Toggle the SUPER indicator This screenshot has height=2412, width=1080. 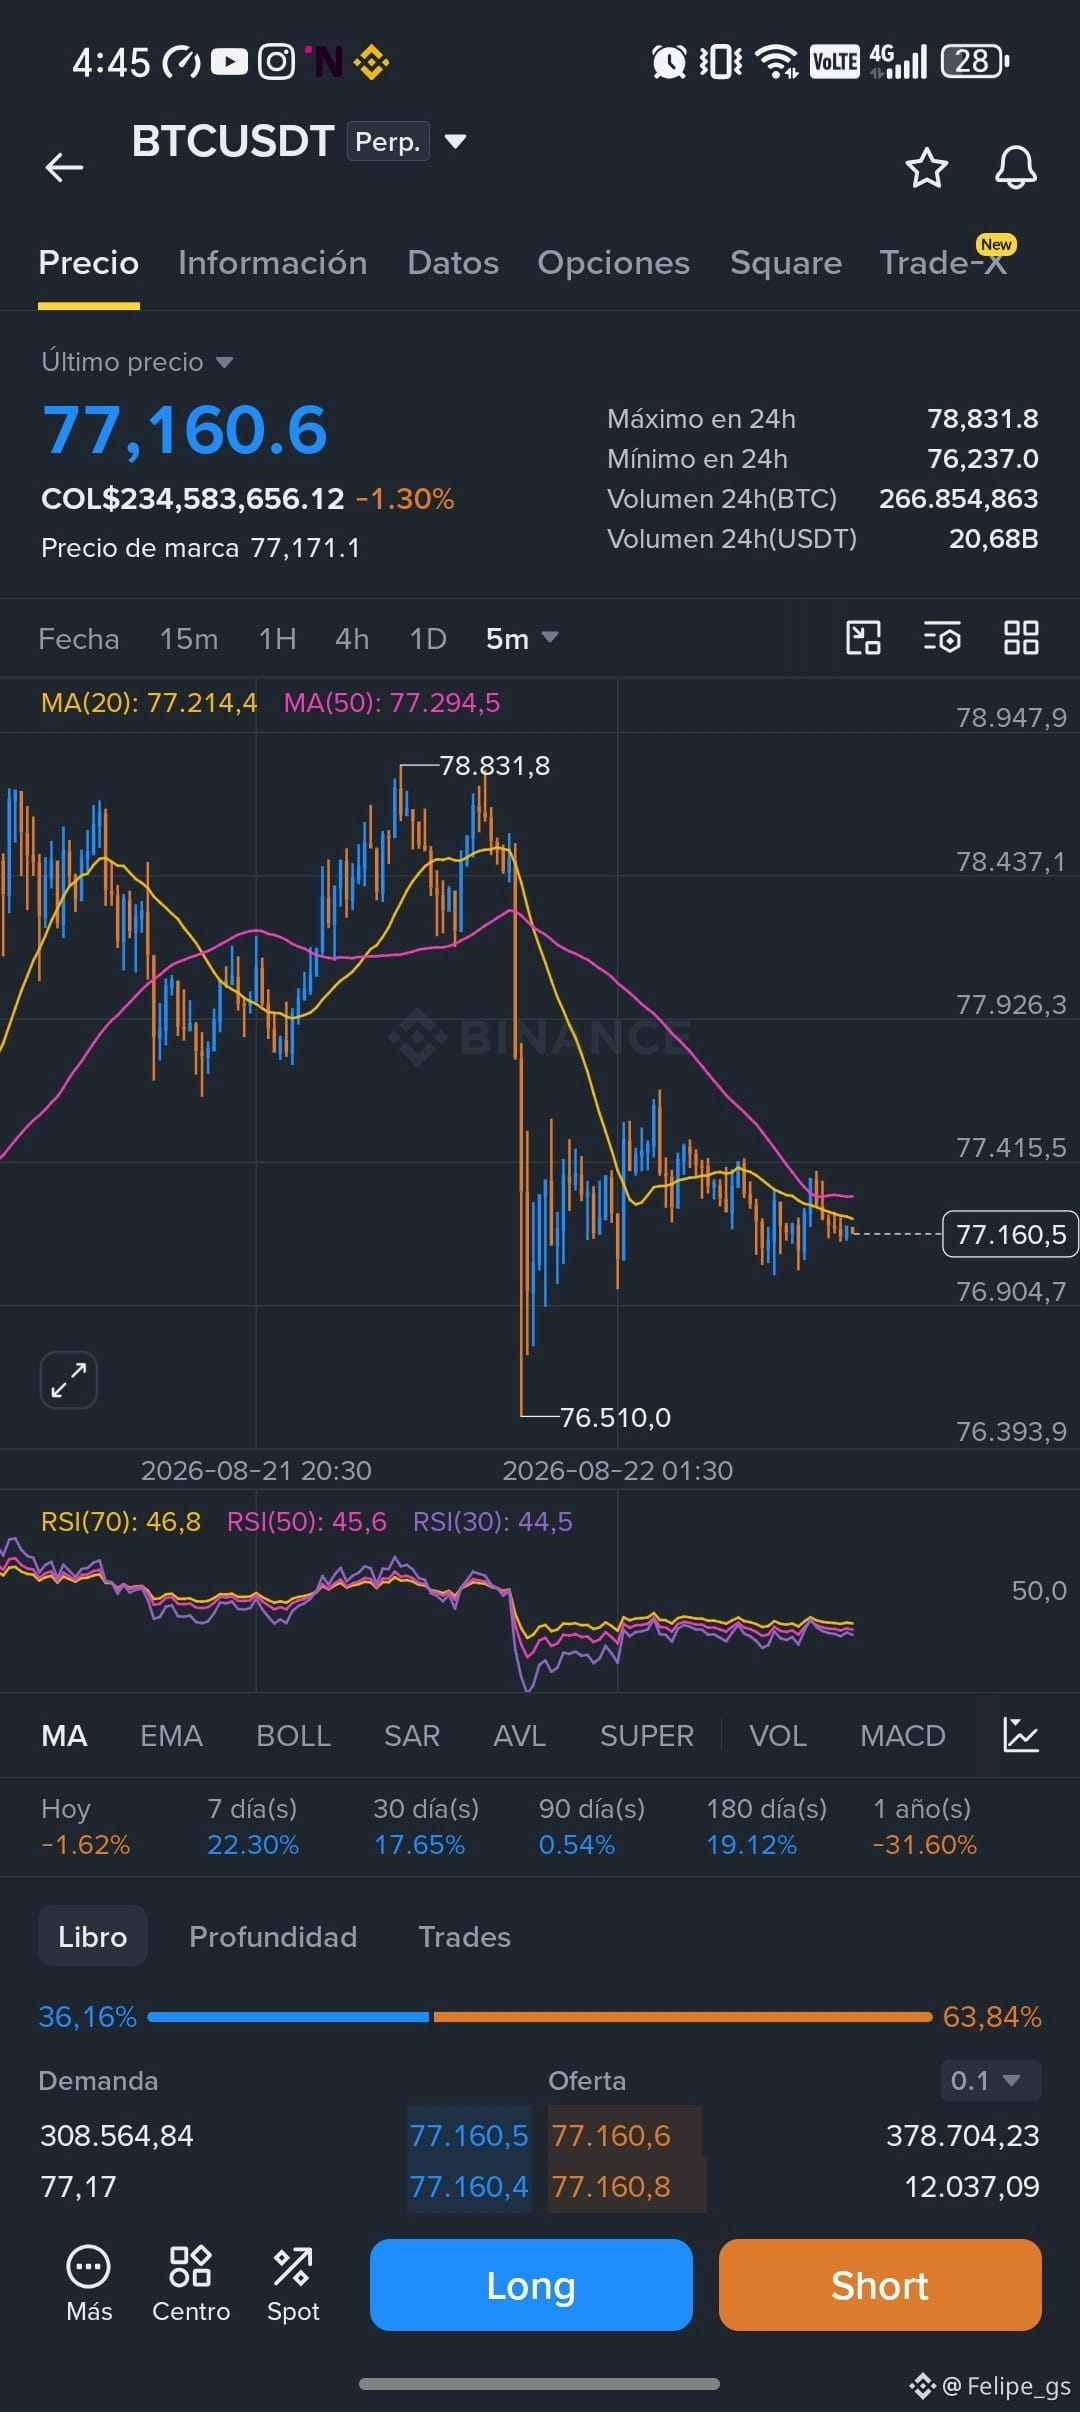click(647, 1735)
